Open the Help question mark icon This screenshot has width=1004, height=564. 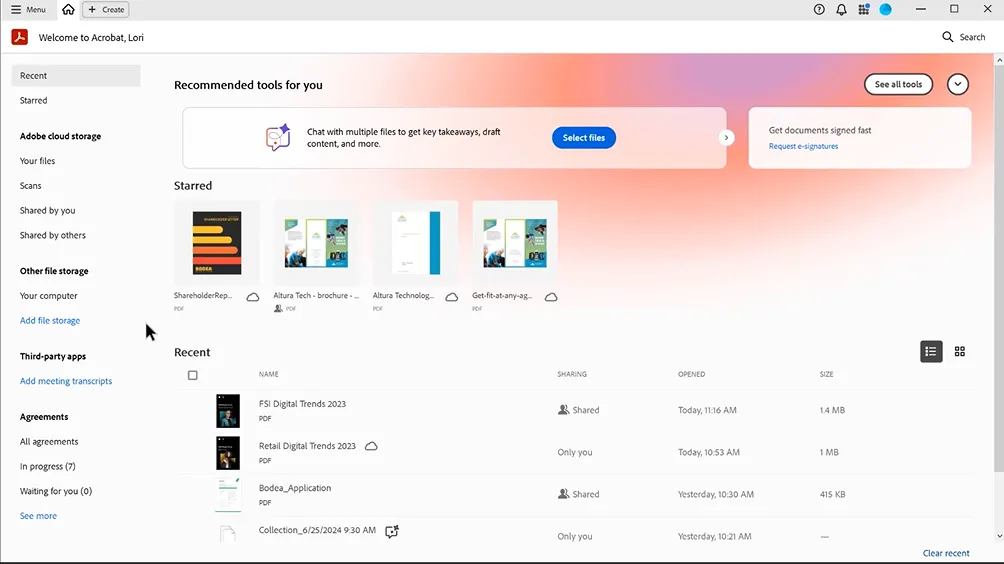[x=819, y=10]
